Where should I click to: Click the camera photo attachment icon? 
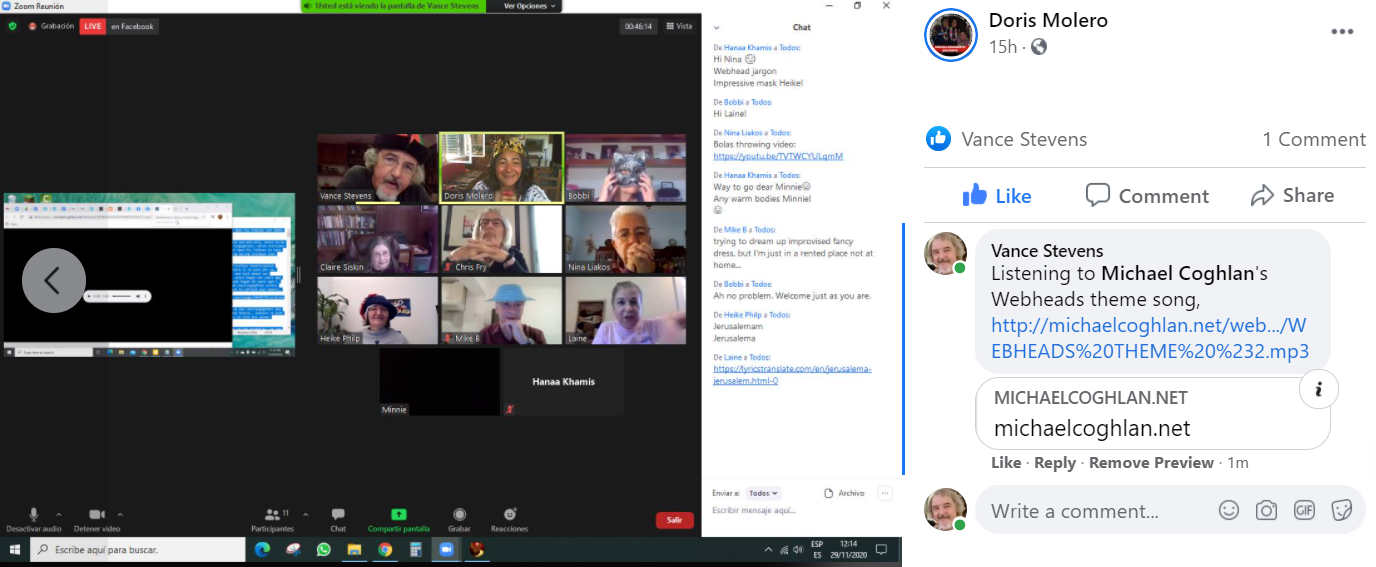coord(1266,510)
